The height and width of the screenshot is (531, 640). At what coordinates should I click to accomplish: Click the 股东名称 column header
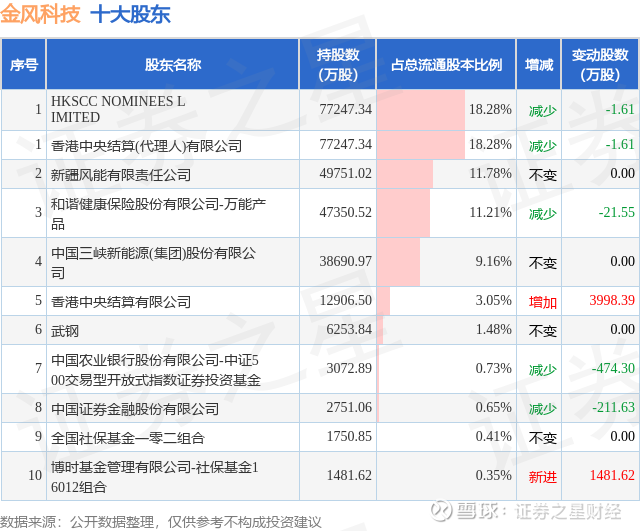[x=173, y=64]
